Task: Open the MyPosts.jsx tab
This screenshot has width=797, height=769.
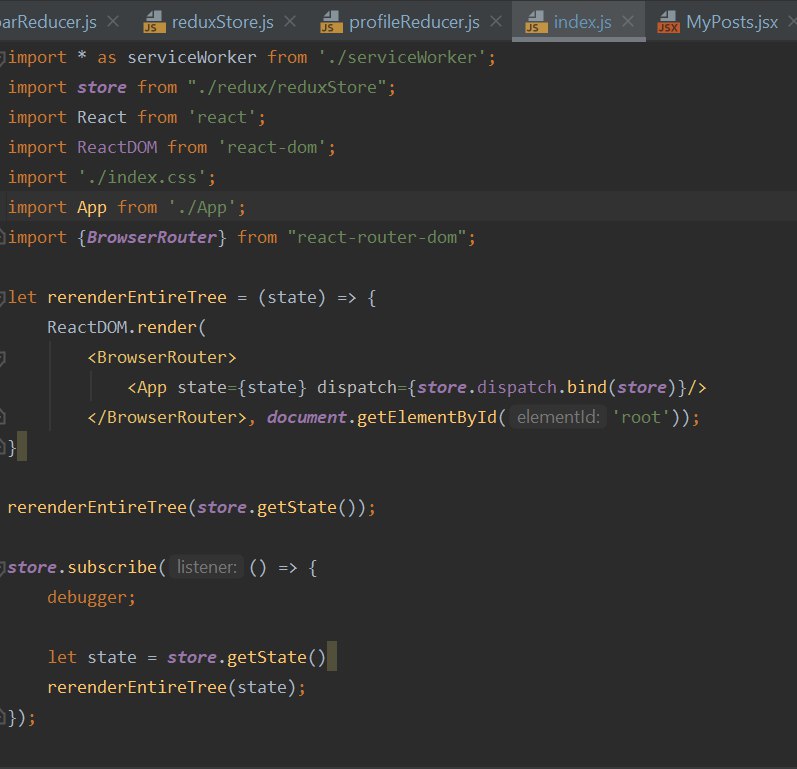Action: 731,22
